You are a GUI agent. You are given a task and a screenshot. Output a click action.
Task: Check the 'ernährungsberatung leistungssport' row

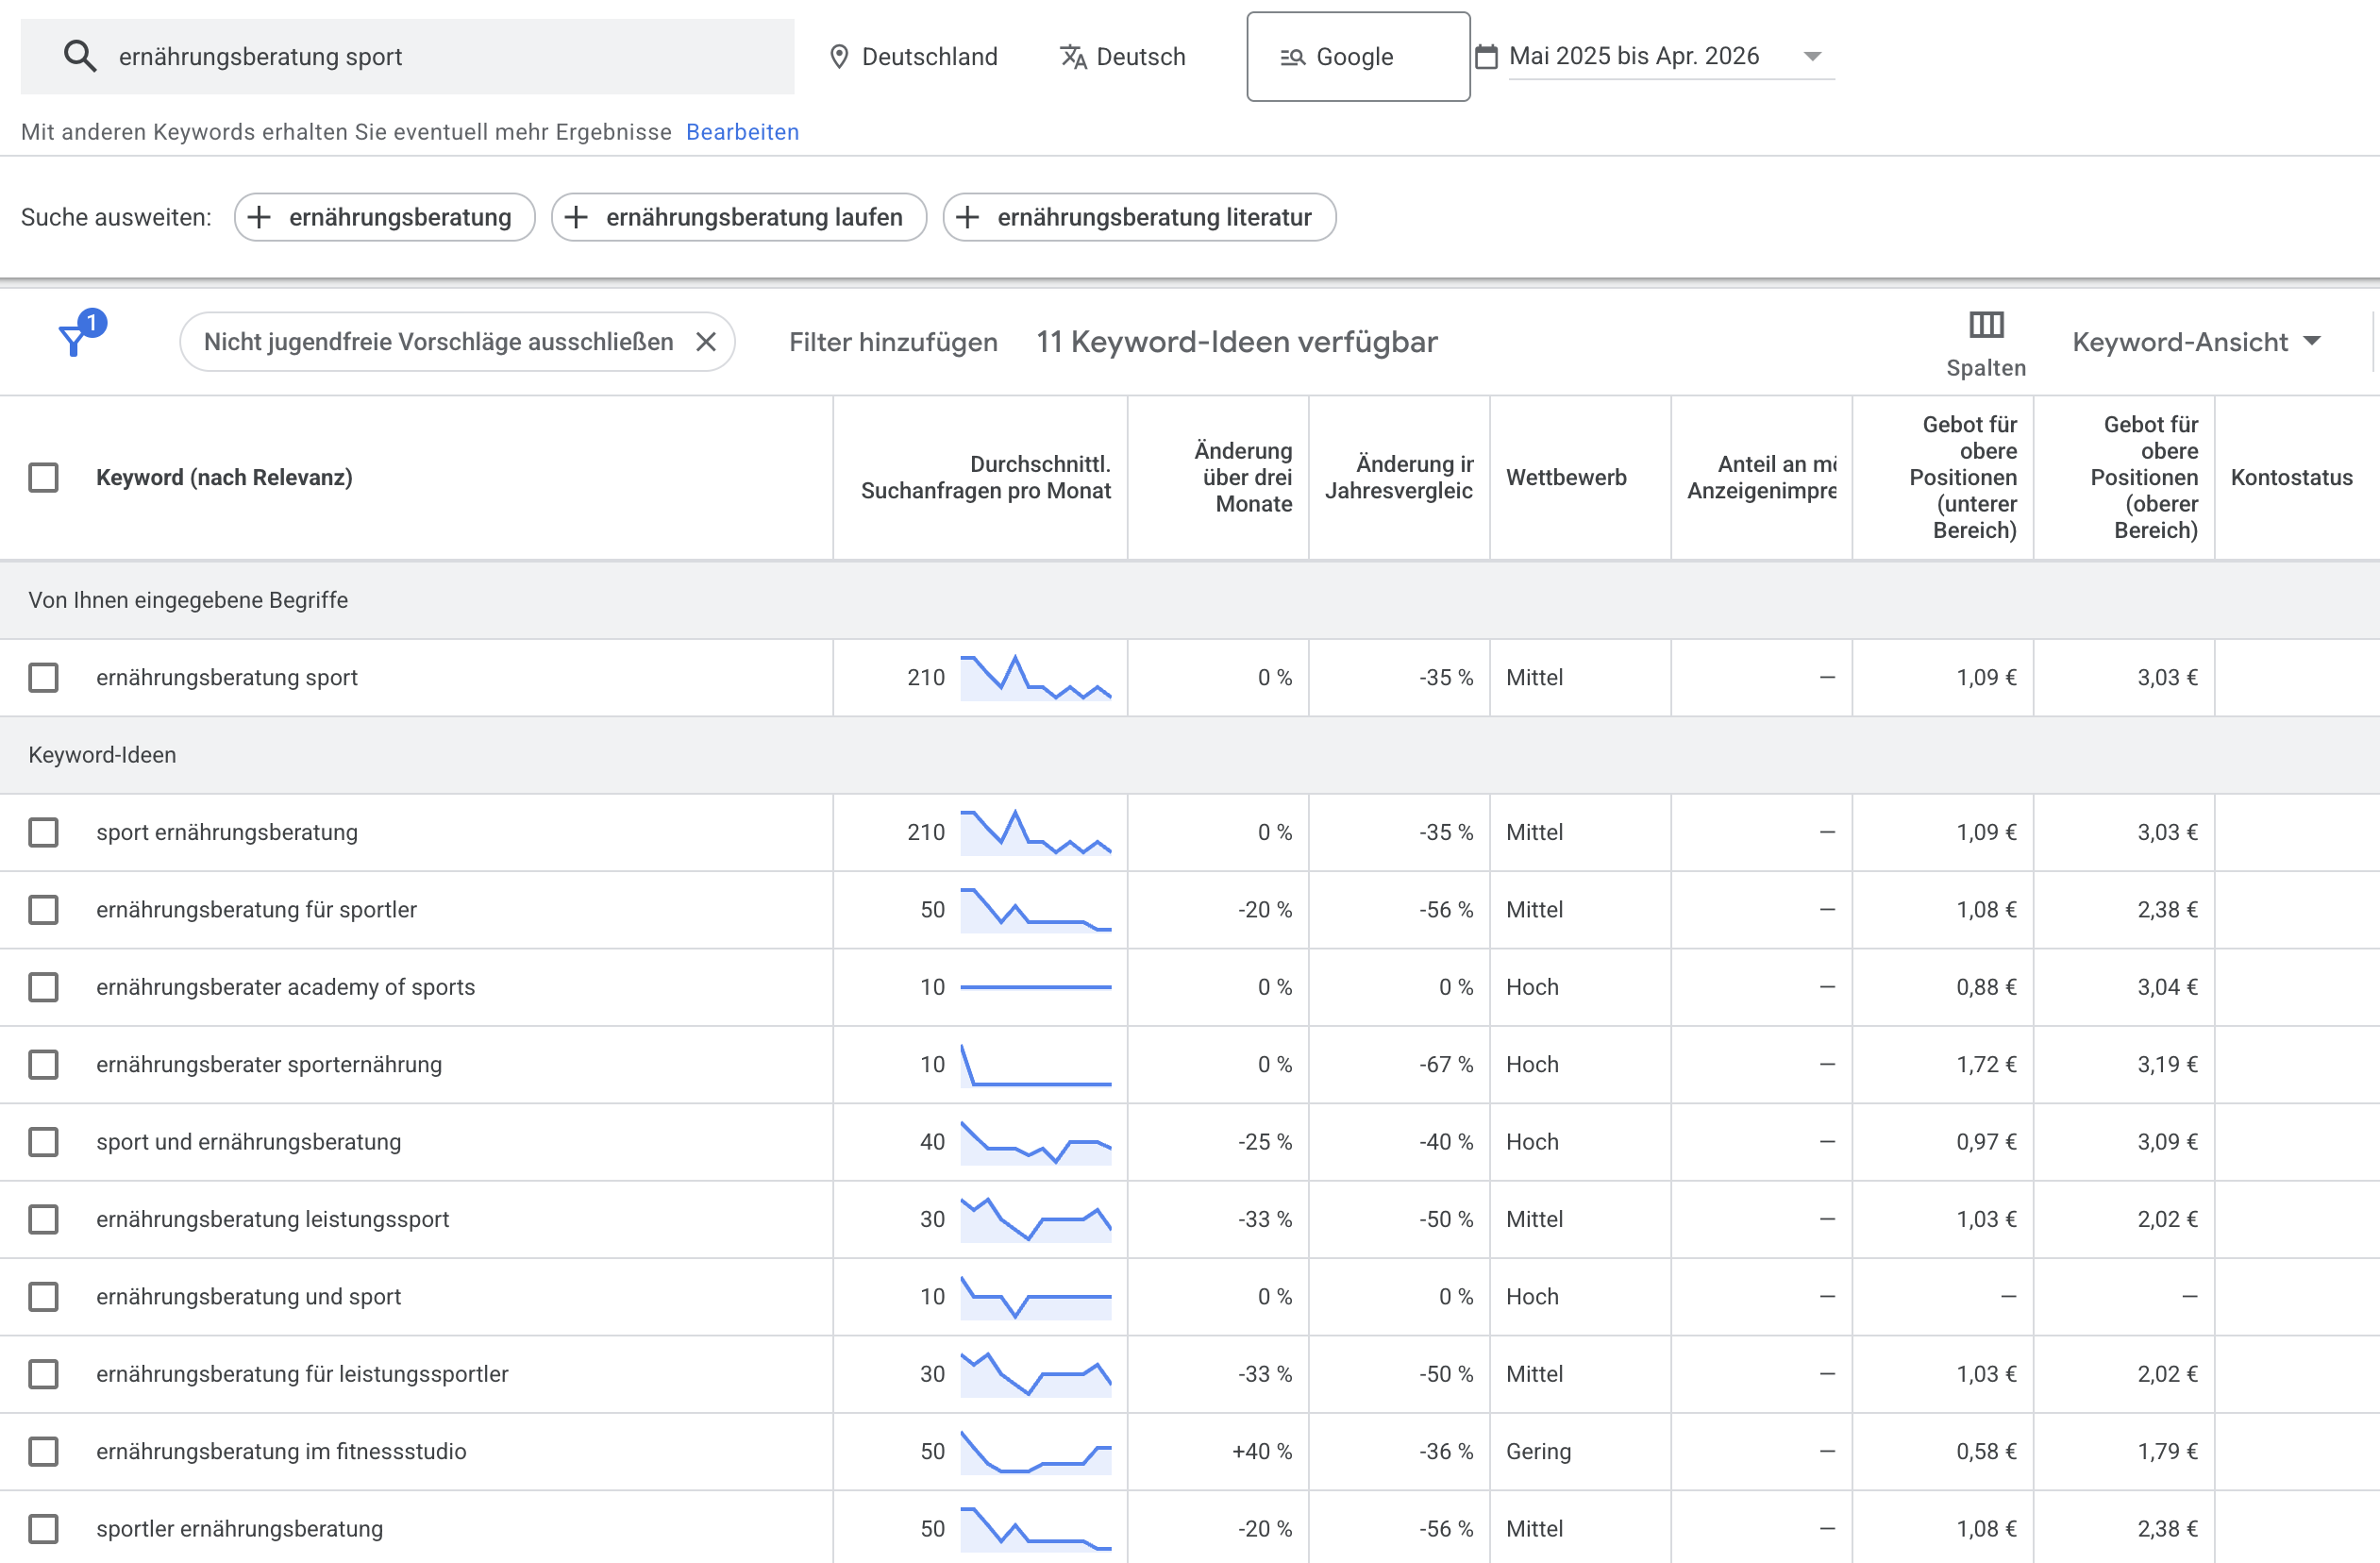[43, 1219]
